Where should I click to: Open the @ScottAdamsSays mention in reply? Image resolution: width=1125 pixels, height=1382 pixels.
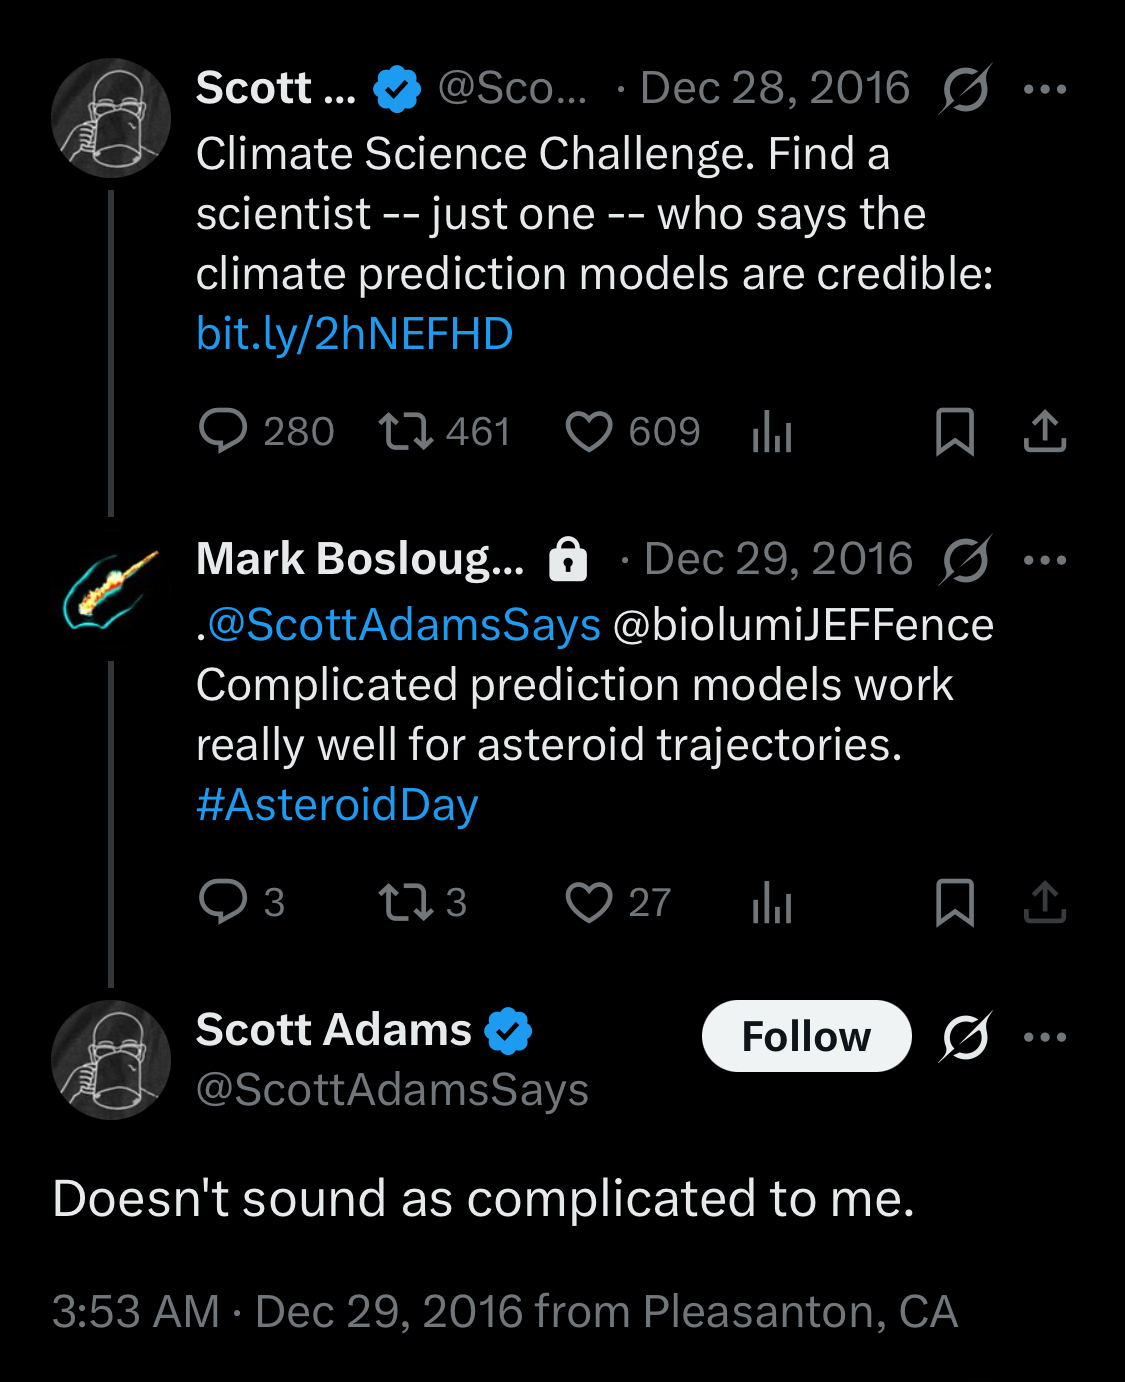[x=404, y=625]
